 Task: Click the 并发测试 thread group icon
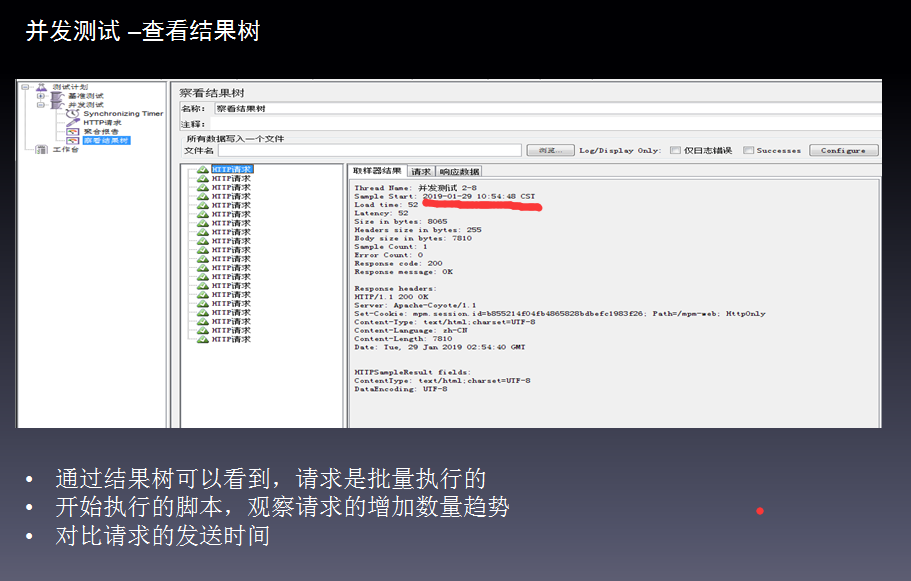[57, 105]
